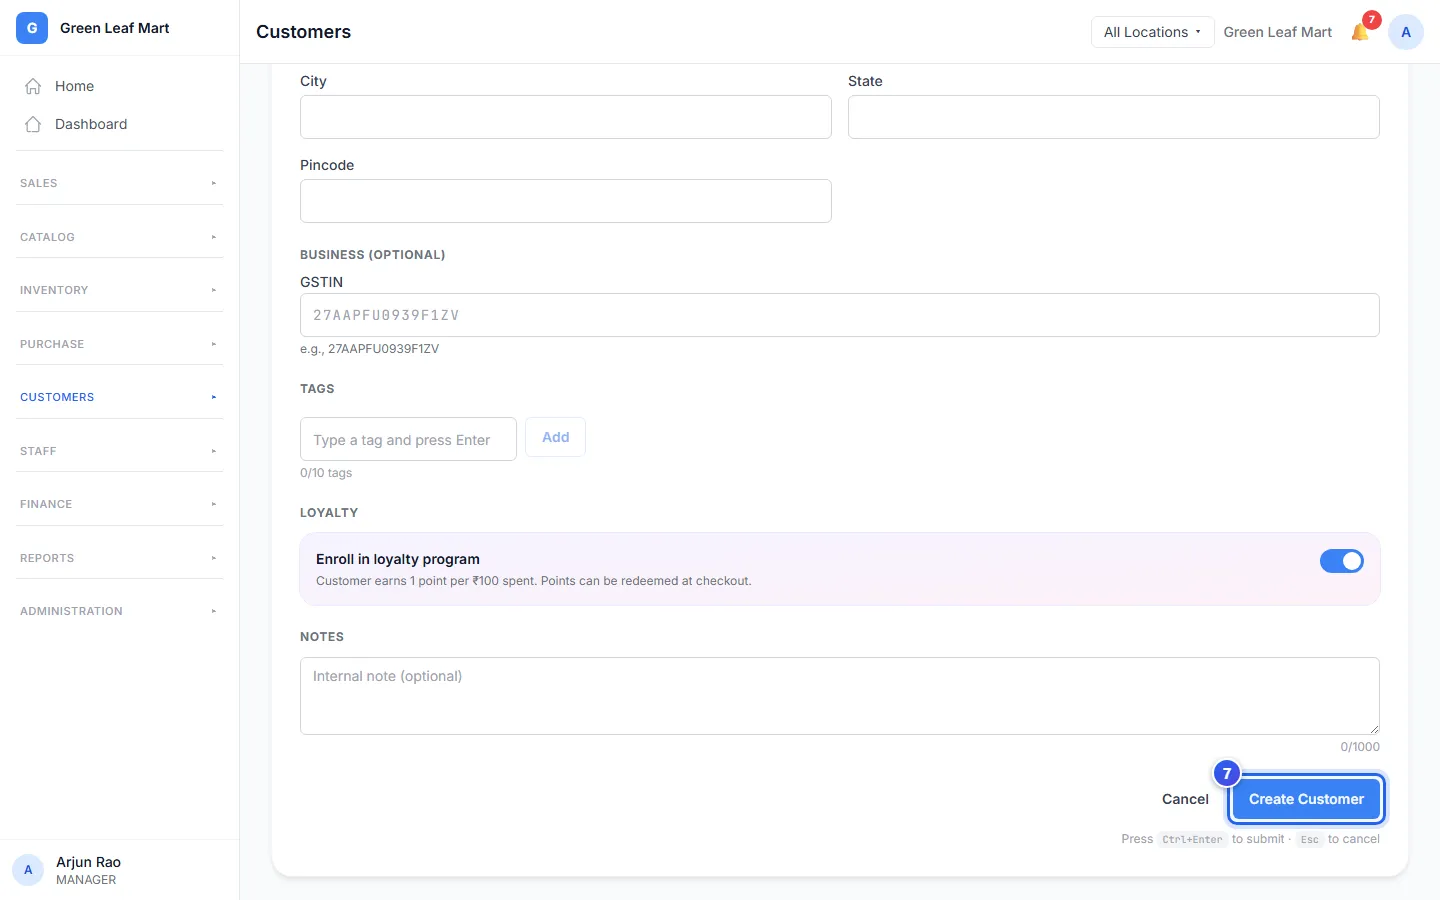This screenshot has width=1440, height=900.
Task: Click the 'e.g., 27AAPFU0939F1ZV' hint text
Action: coord(369,349)
